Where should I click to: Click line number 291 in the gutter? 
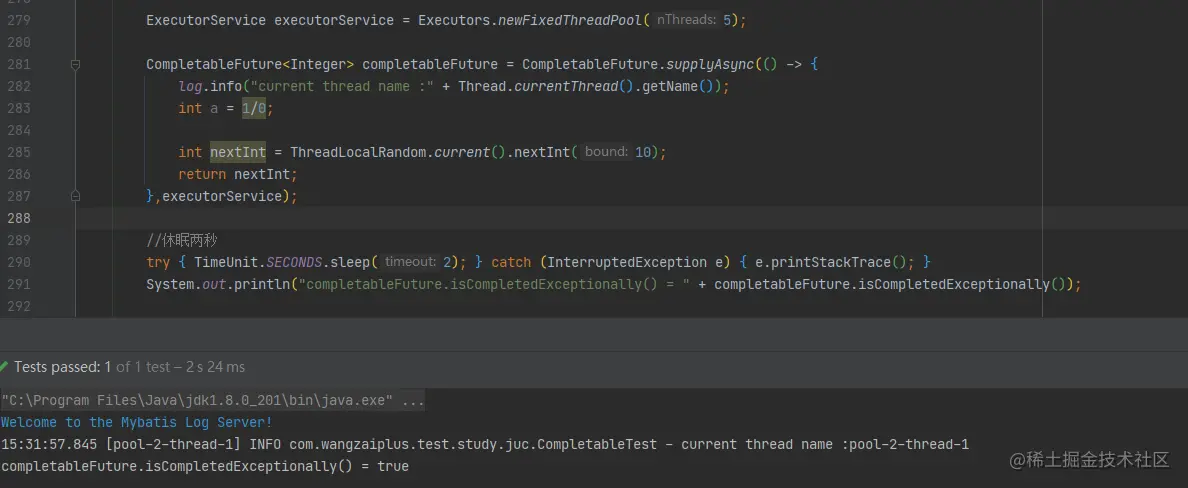click(x=18, y=284)
